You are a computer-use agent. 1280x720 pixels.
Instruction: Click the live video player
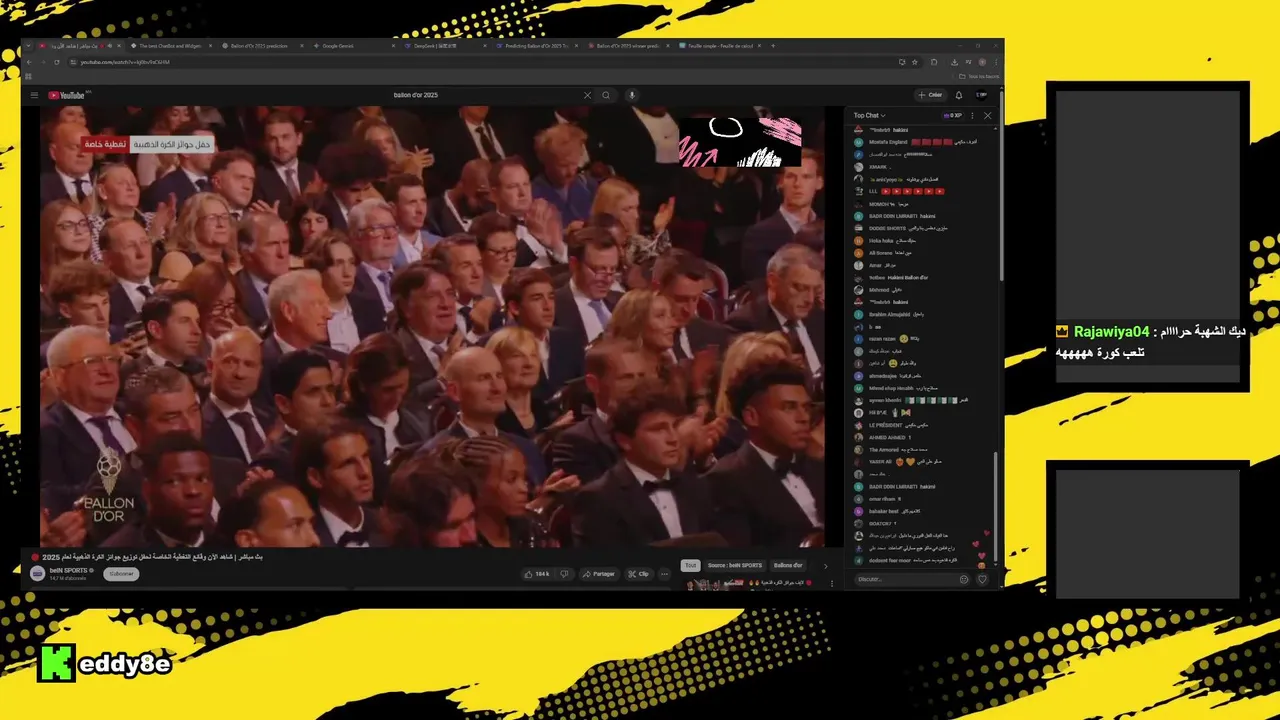pos(432,326)
